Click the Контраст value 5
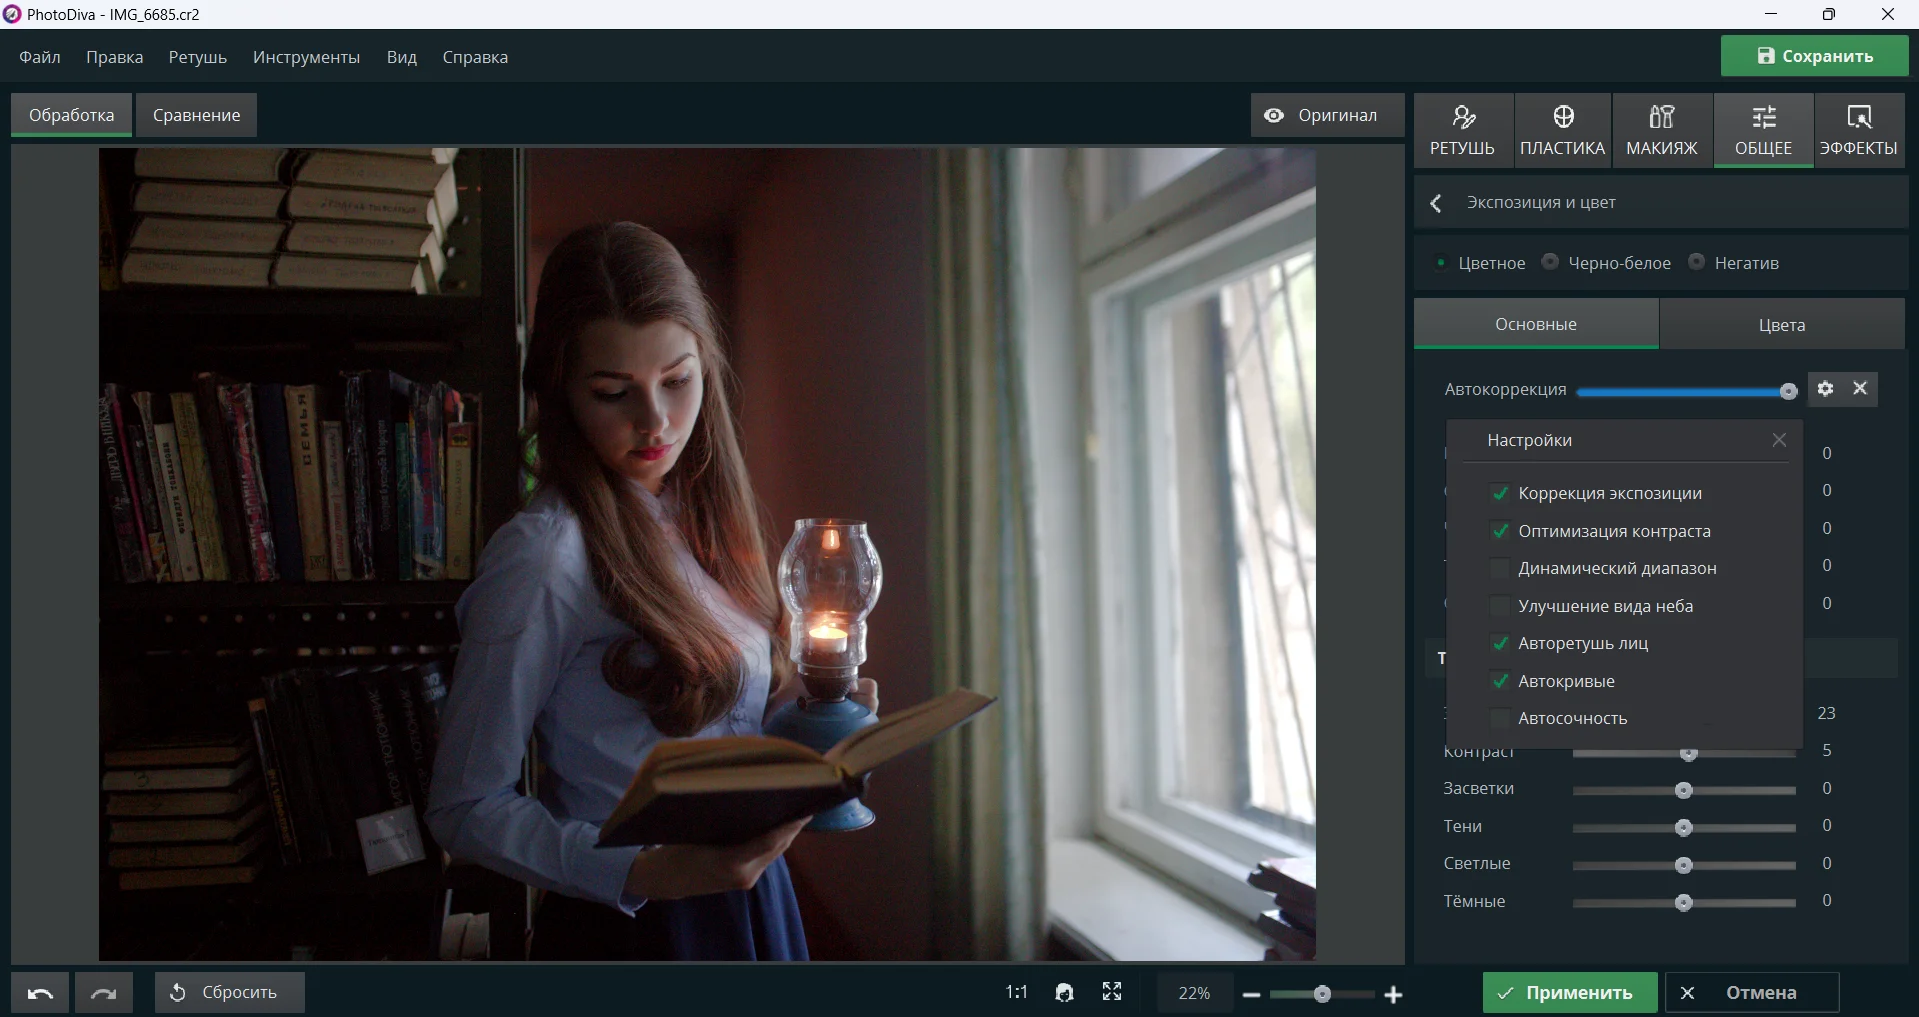The width and height of the screenshot is (1919, 1017). click(x=1826, y=750)
